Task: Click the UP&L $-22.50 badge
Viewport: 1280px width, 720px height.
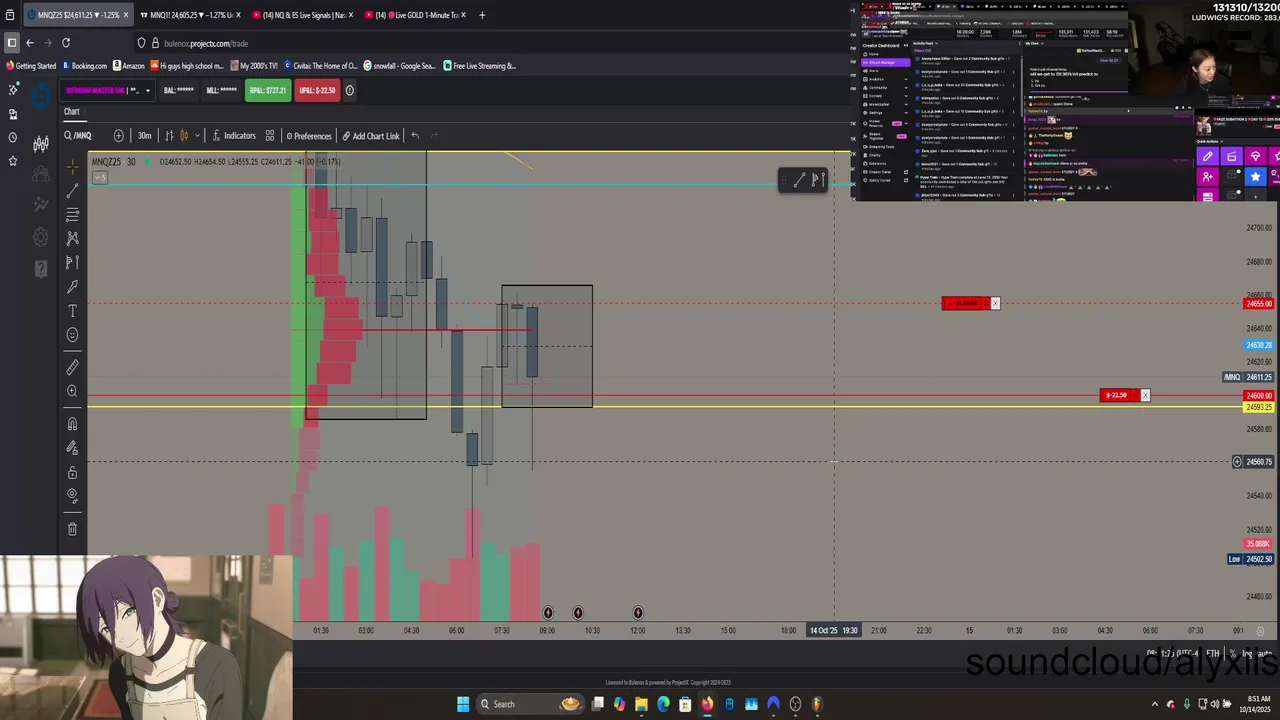Action: click(317, 90)
